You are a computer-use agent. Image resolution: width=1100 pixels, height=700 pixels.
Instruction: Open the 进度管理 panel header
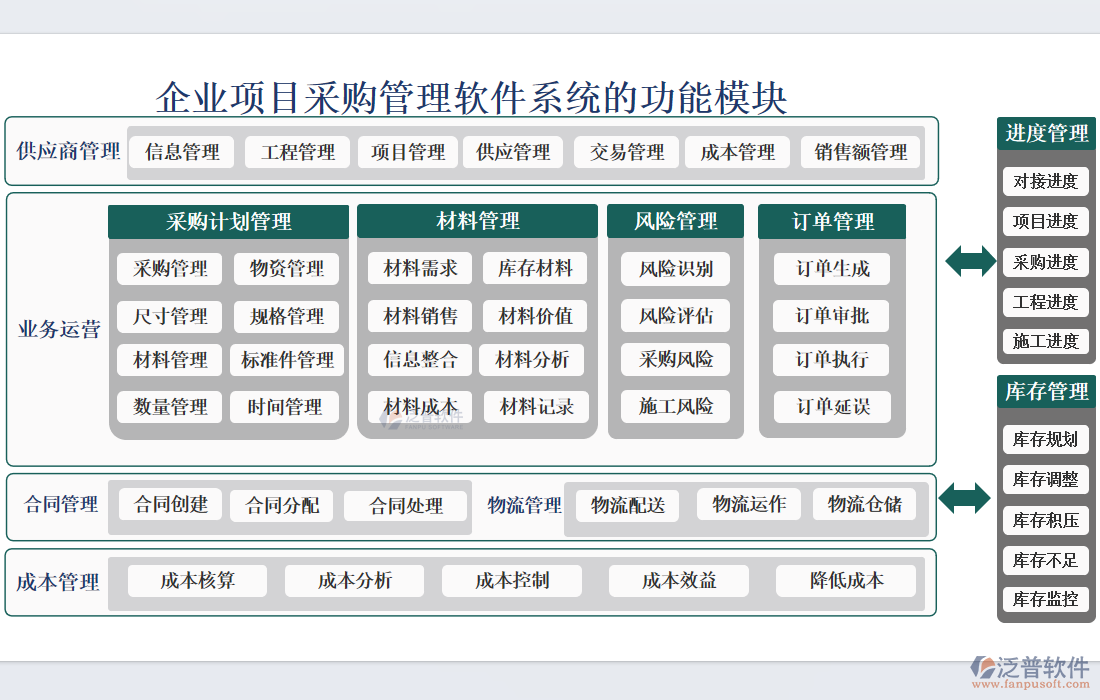pyautogui.click(x=1045, y=133)
